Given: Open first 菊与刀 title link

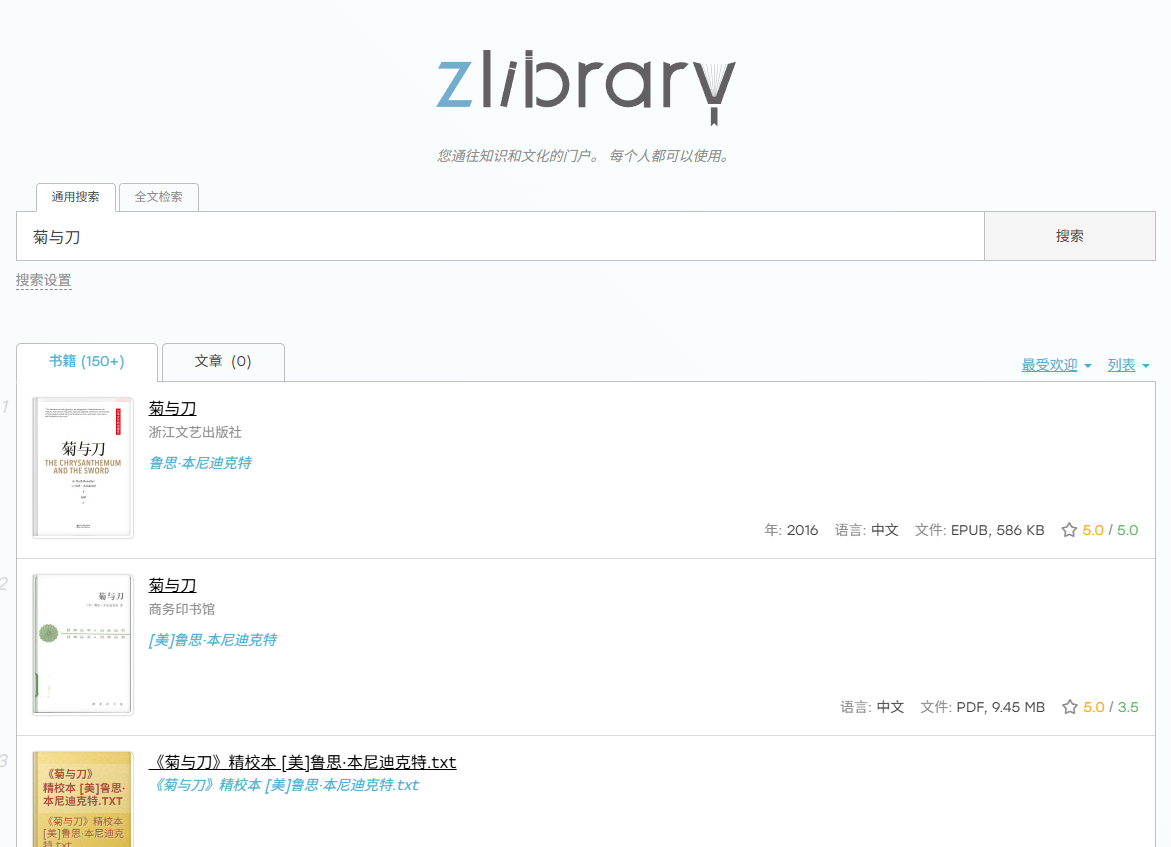Looking at the screenshot, I should (172, 408).
